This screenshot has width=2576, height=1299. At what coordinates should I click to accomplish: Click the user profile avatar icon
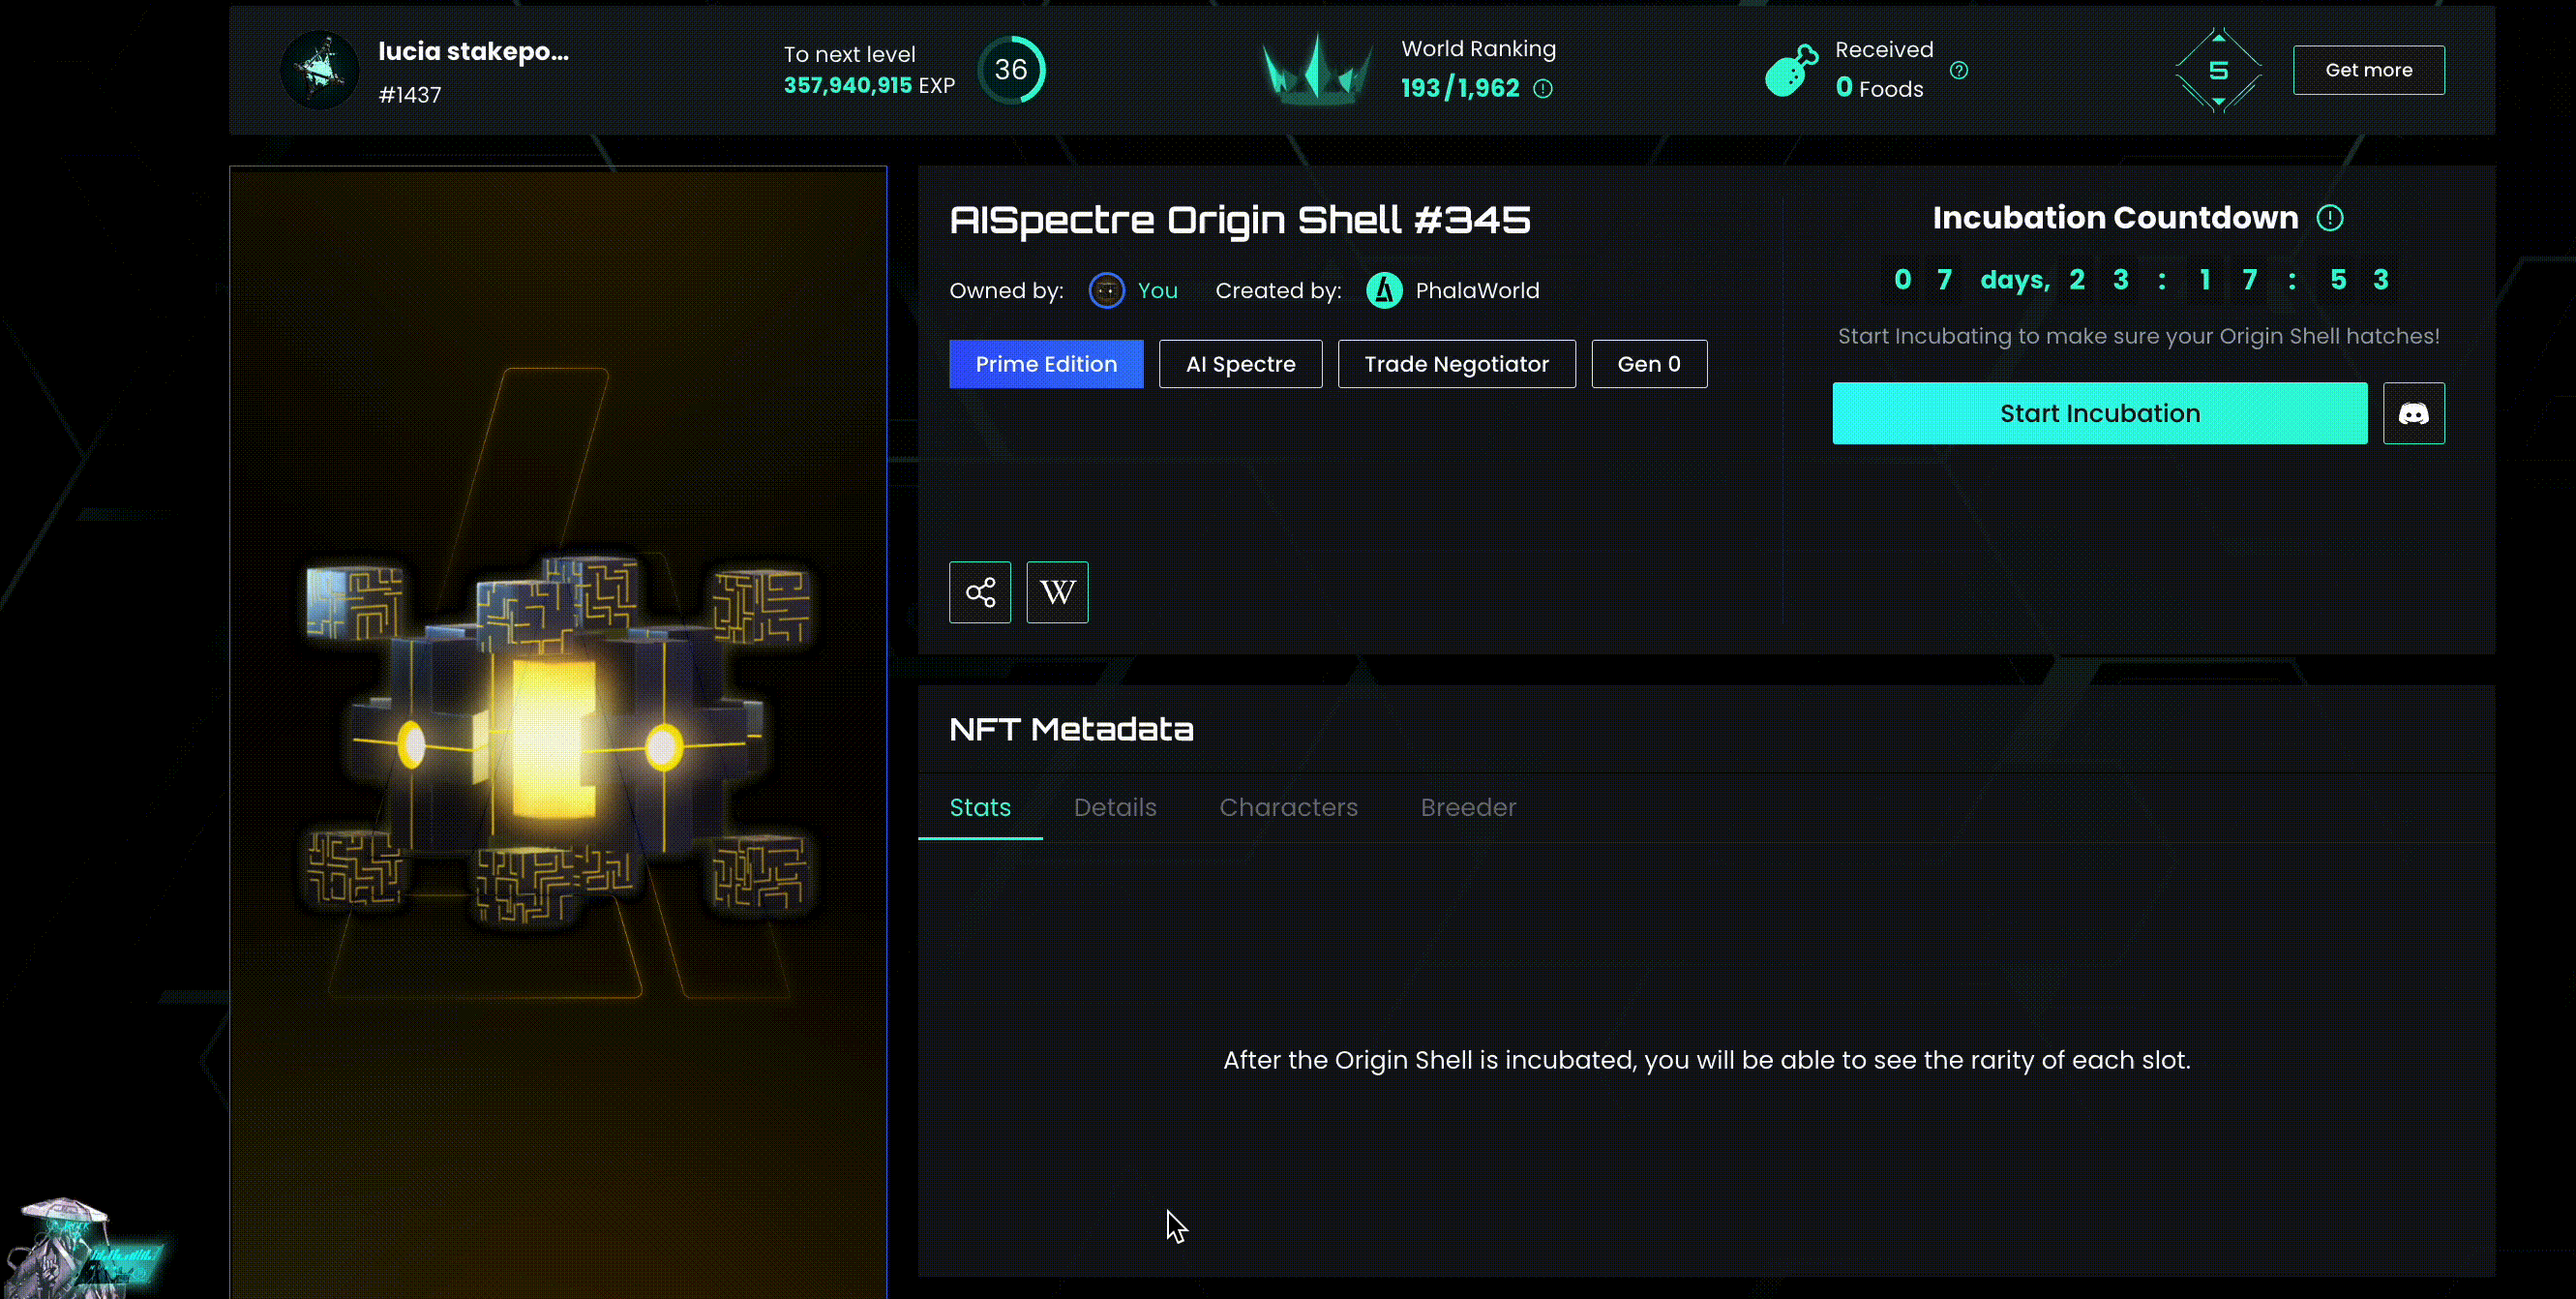[x=320, y=70]
